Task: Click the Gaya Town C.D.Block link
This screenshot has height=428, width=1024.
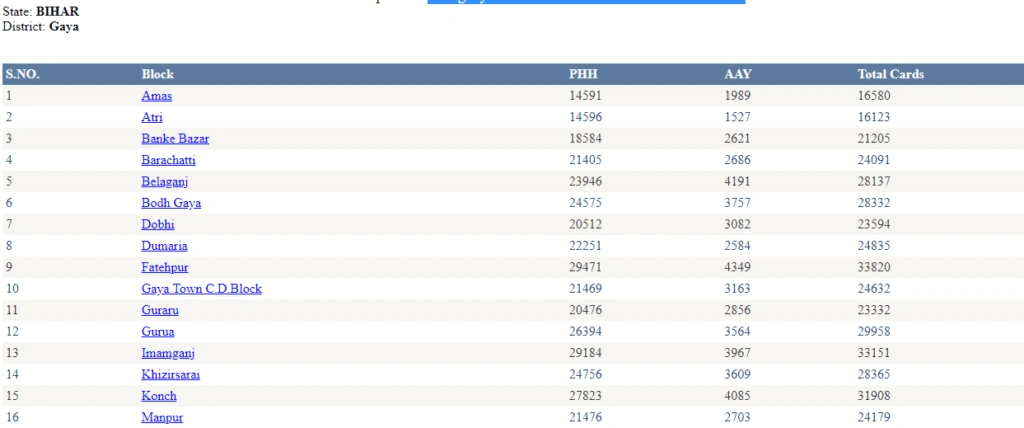Action: tap(201, 289)
